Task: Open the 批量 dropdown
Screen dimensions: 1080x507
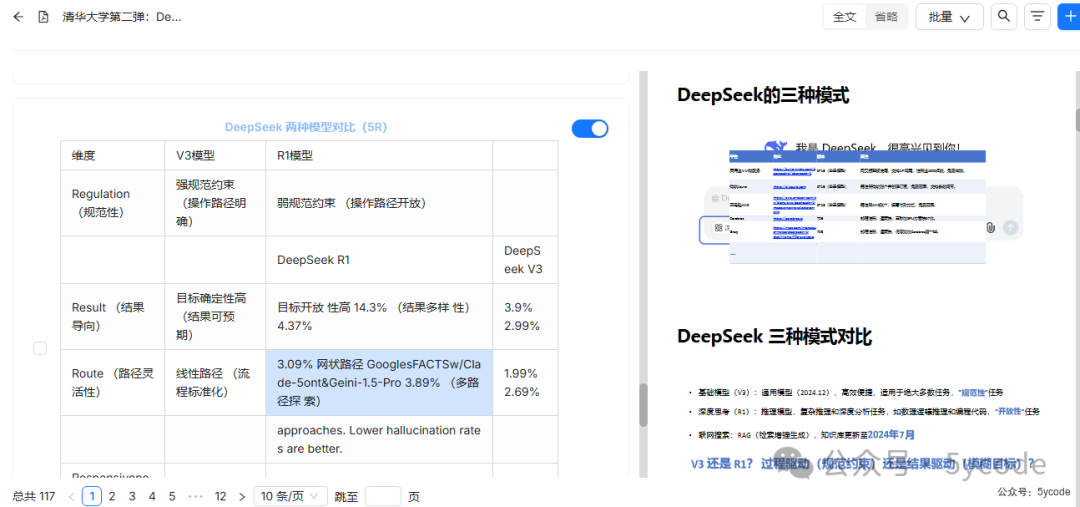Action: click(949, 17)
